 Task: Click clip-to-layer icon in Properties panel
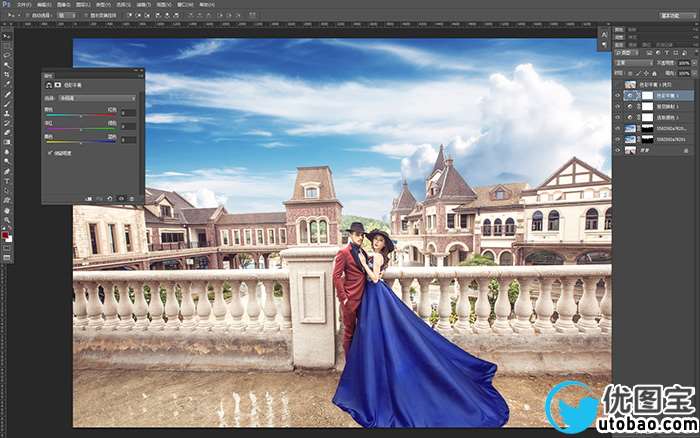(88, 199)
